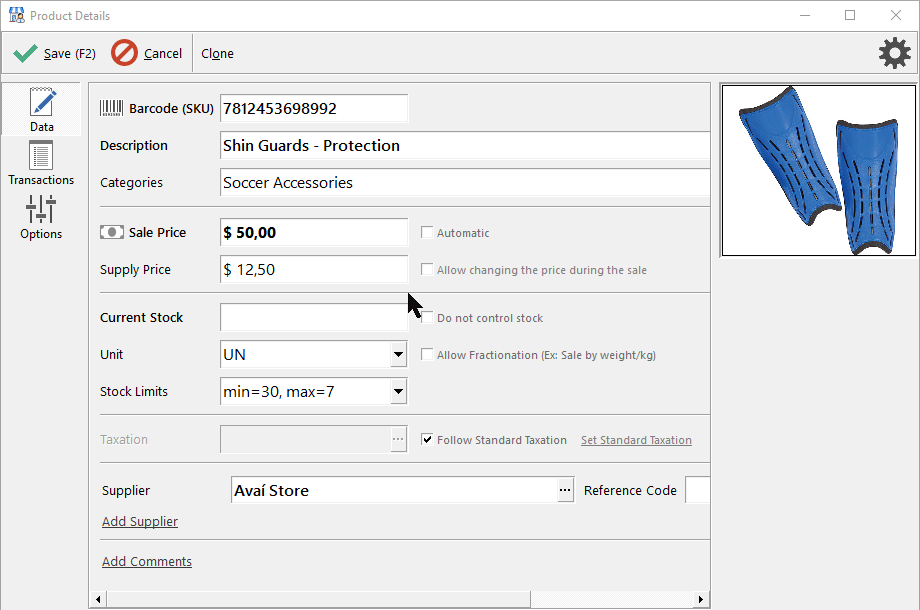Click the empty Current Stock field
920x610 pixels.
point(314,317)
